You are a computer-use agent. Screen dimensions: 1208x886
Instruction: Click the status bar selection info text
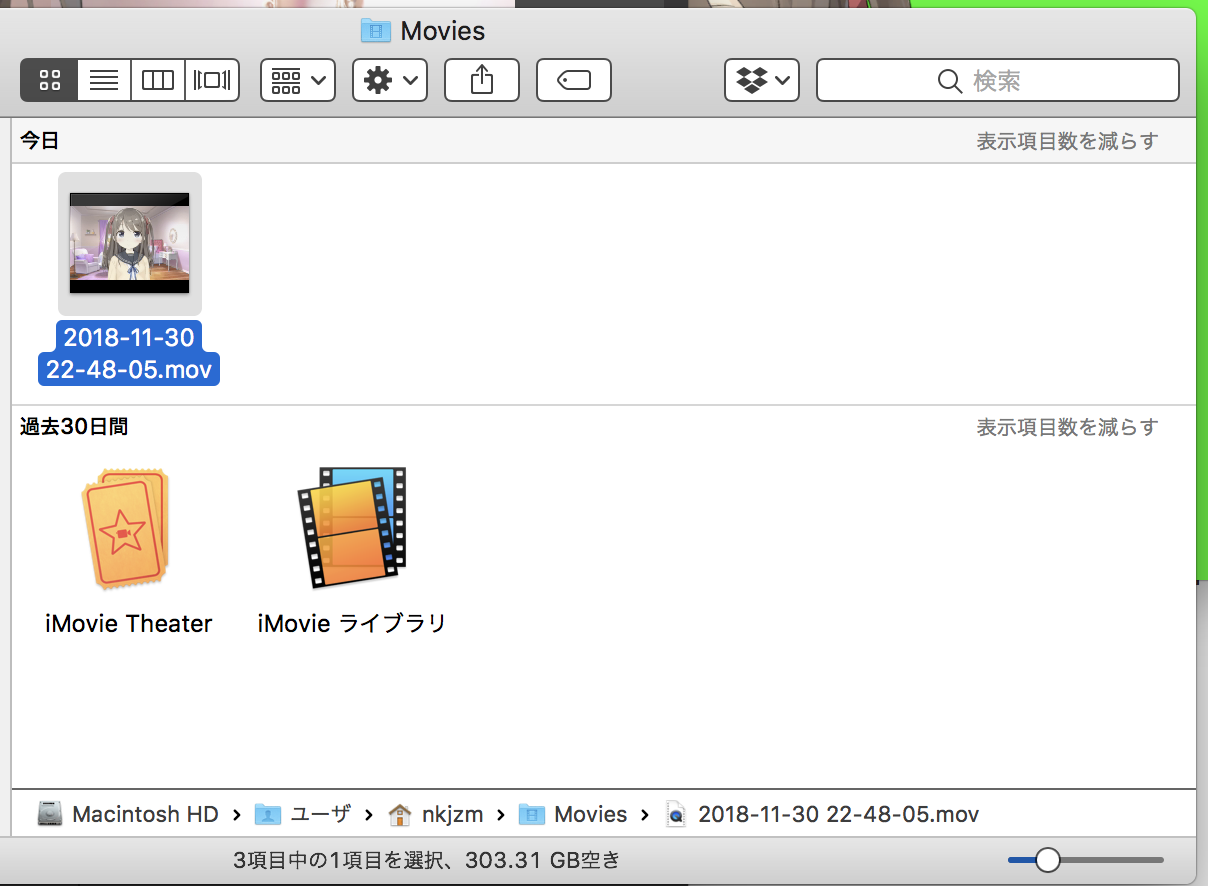[x=427, y=860]
